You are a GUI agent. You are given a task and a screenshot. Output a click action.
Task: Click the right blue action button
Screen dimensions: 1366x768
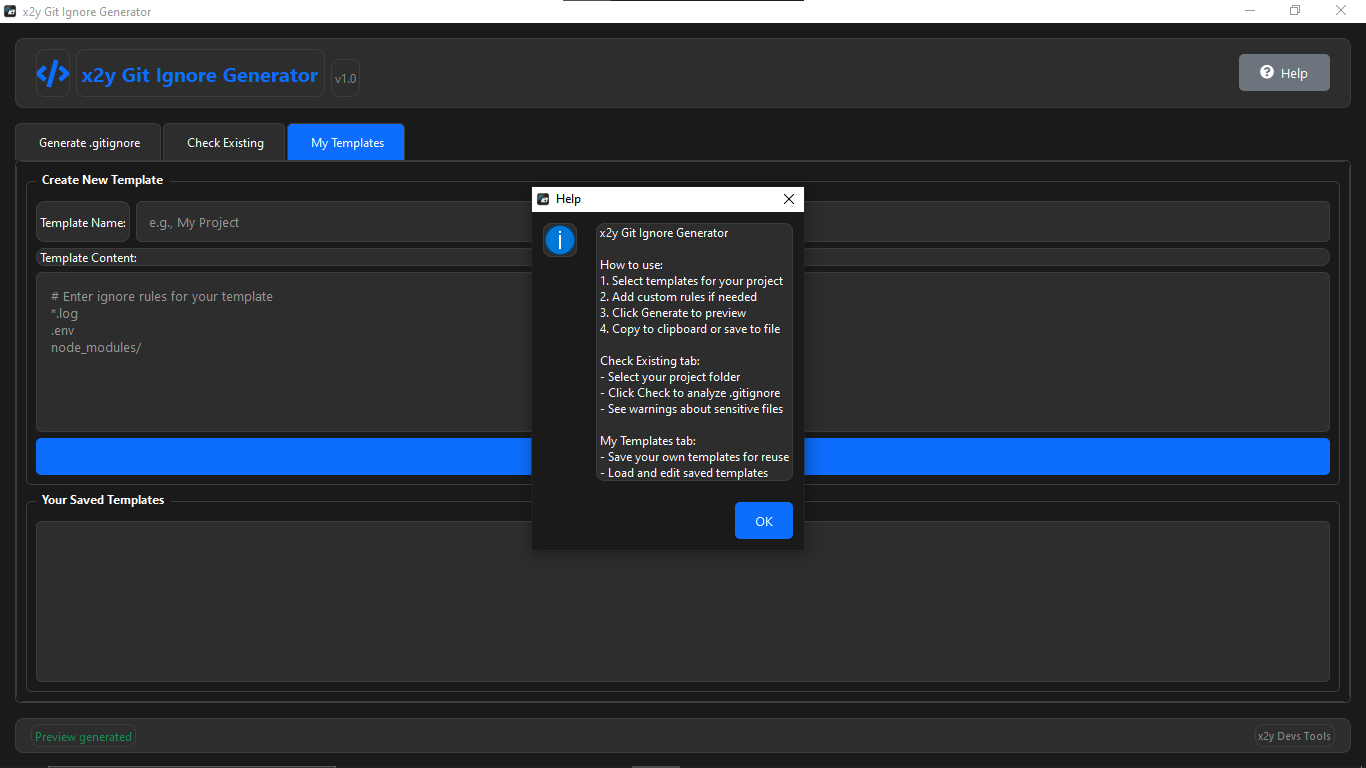click(1065, 457)
